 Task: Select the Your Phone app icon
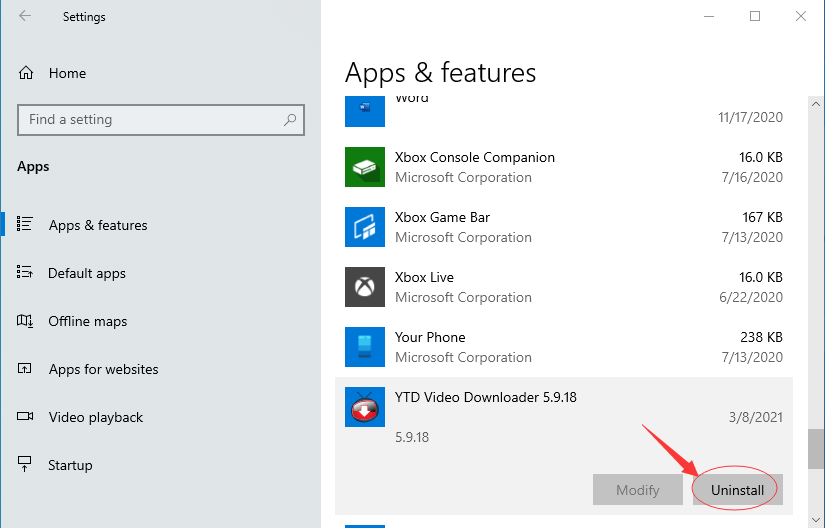pyautogui.click(x=365, y=347)
